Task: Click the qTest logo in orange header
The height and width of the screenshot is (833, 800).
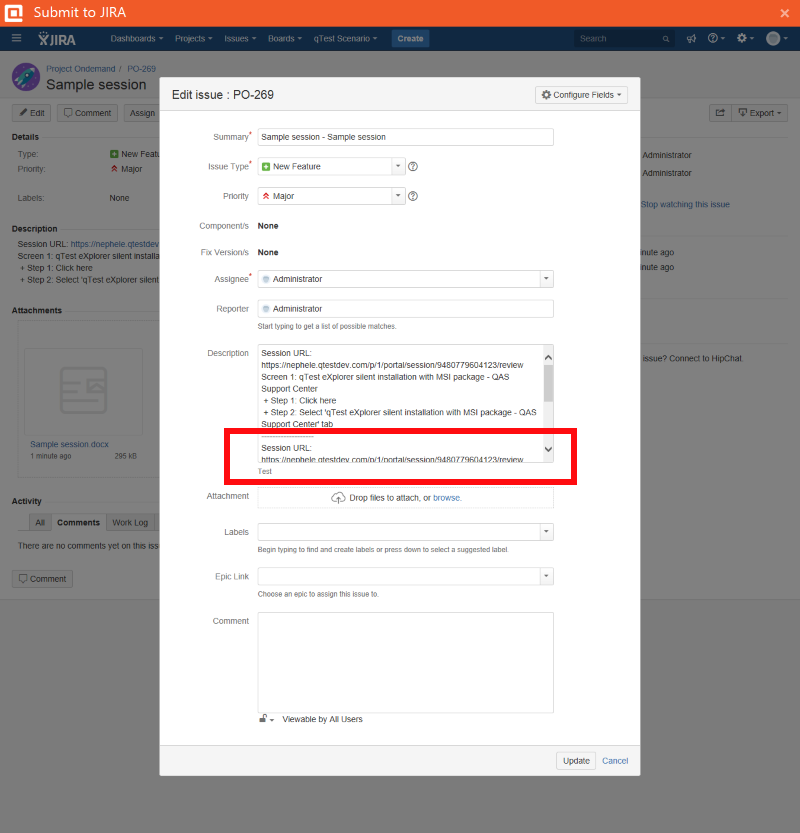Action: tap(14, 13)
